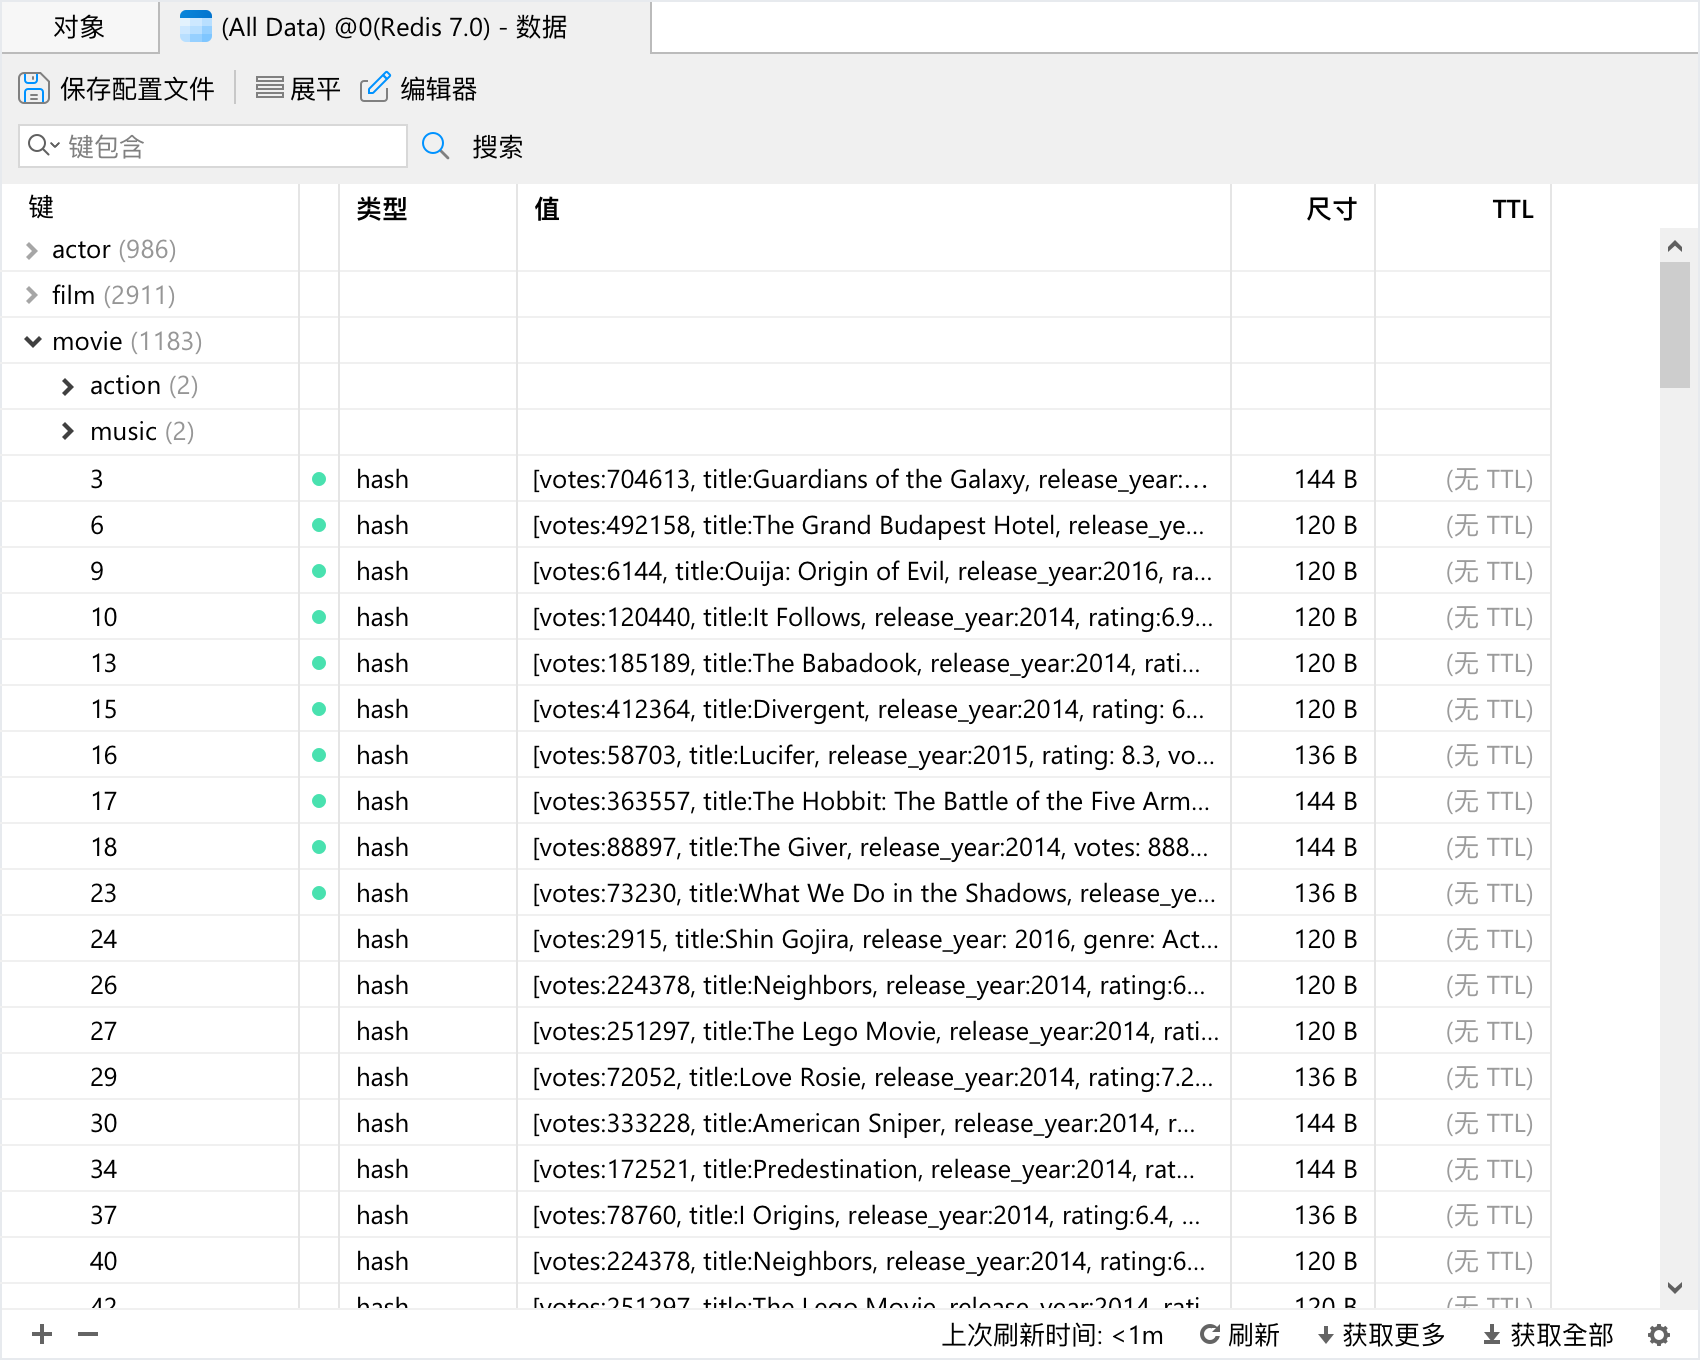1700x1360 pixels.
Task: Click the save profile disk icon
Action: coord(33,88)
